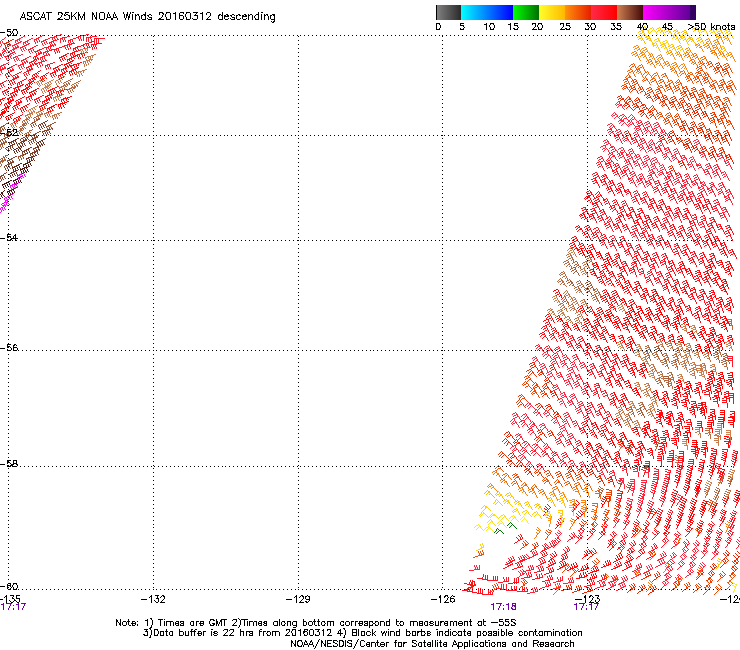This screenshot has height=650, width=740.
Task: Select the gray 0-5 knots legend swatch
Action: 448,12
